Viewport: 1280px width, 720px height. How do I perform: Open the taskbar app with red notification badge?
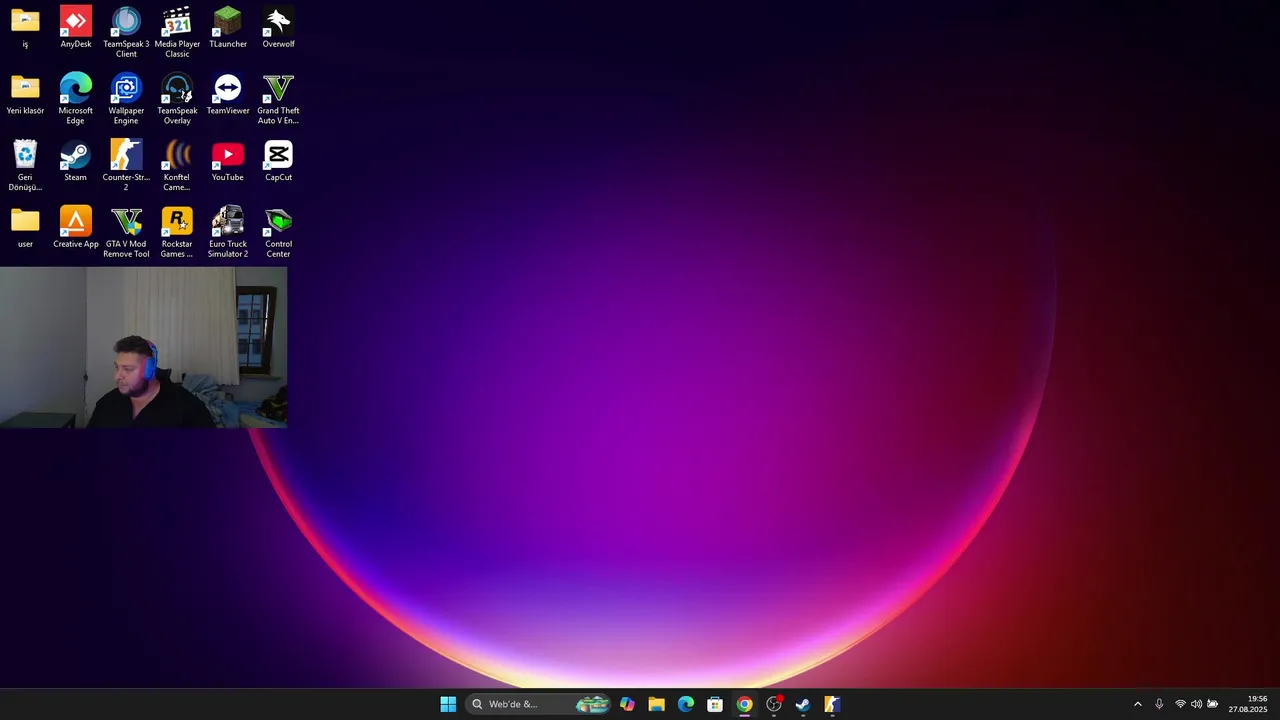(774, 704)
